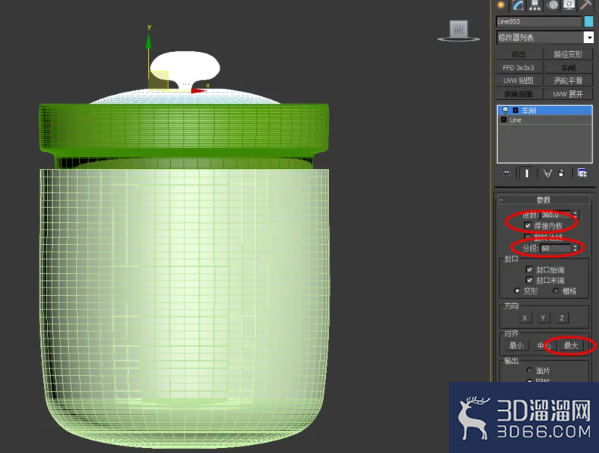Select the 栅格 radio button
599x453 pixels.
[556, 291]
